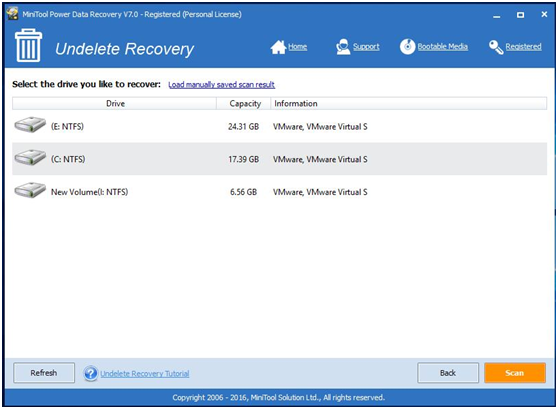This screenshot has width=558, height=409.
Task: Click VMware Virtual S info in E: row
Action: [x=320, y=126]
